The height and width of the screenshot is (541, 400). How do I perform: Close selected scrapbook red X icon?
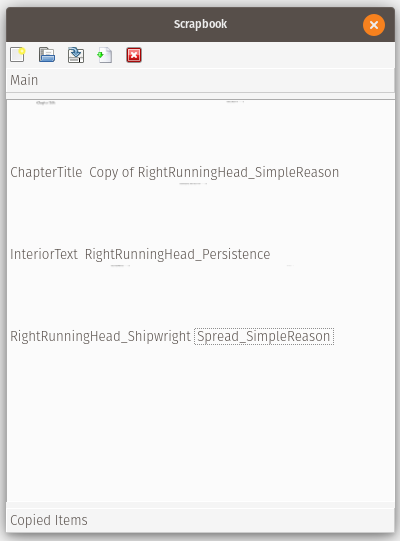(134, 55)
